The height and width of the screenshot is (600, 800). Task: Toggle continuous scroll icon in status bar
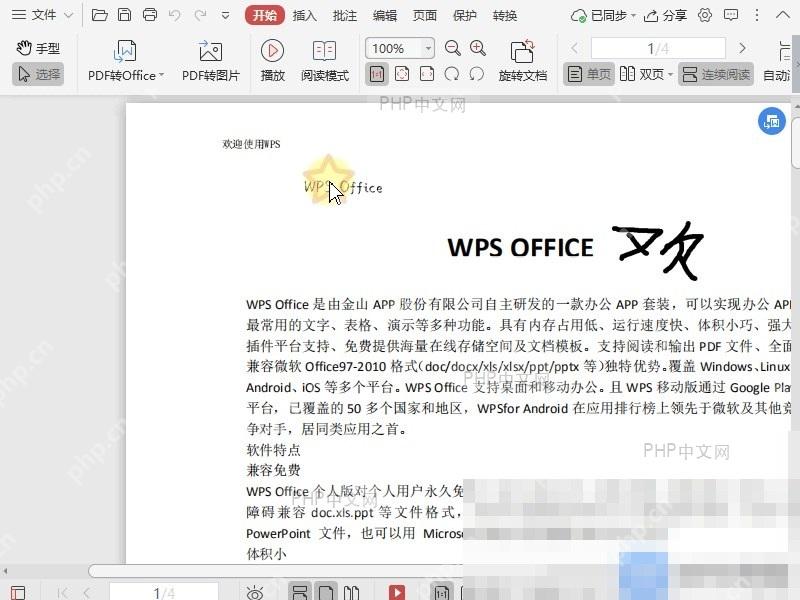click(300, 592)
